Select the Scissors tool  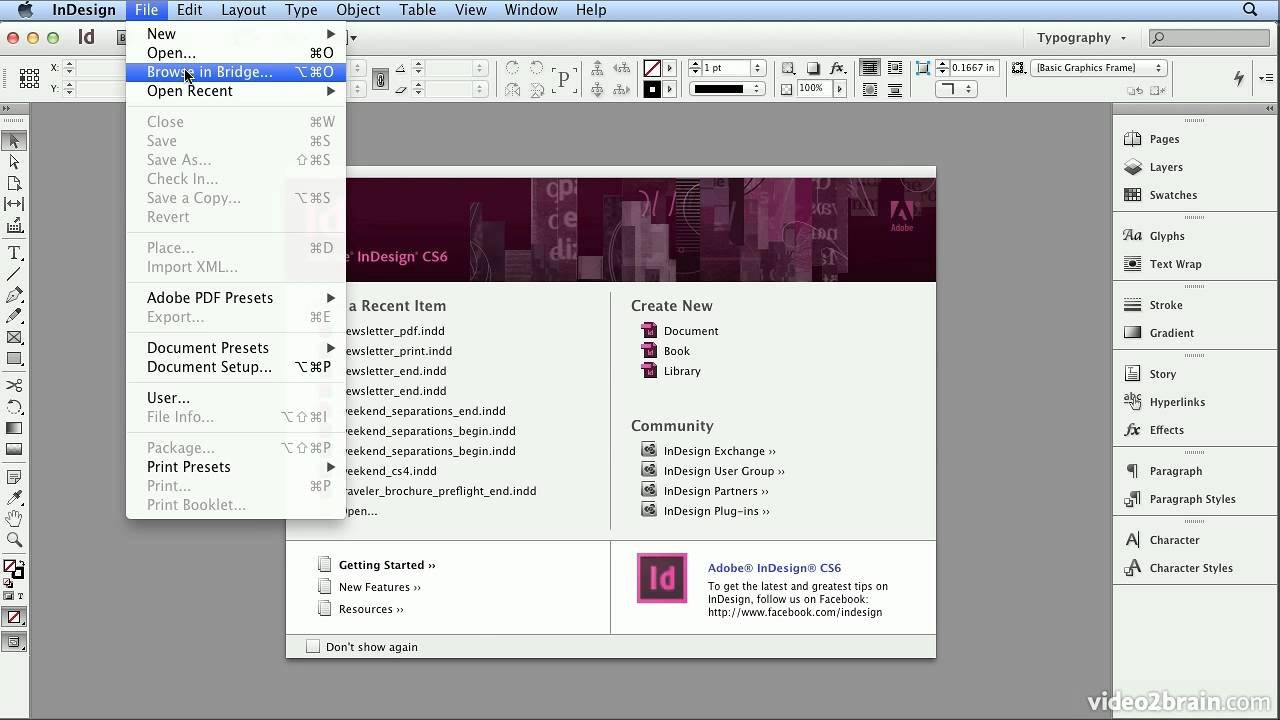click(x=14, y=386)
